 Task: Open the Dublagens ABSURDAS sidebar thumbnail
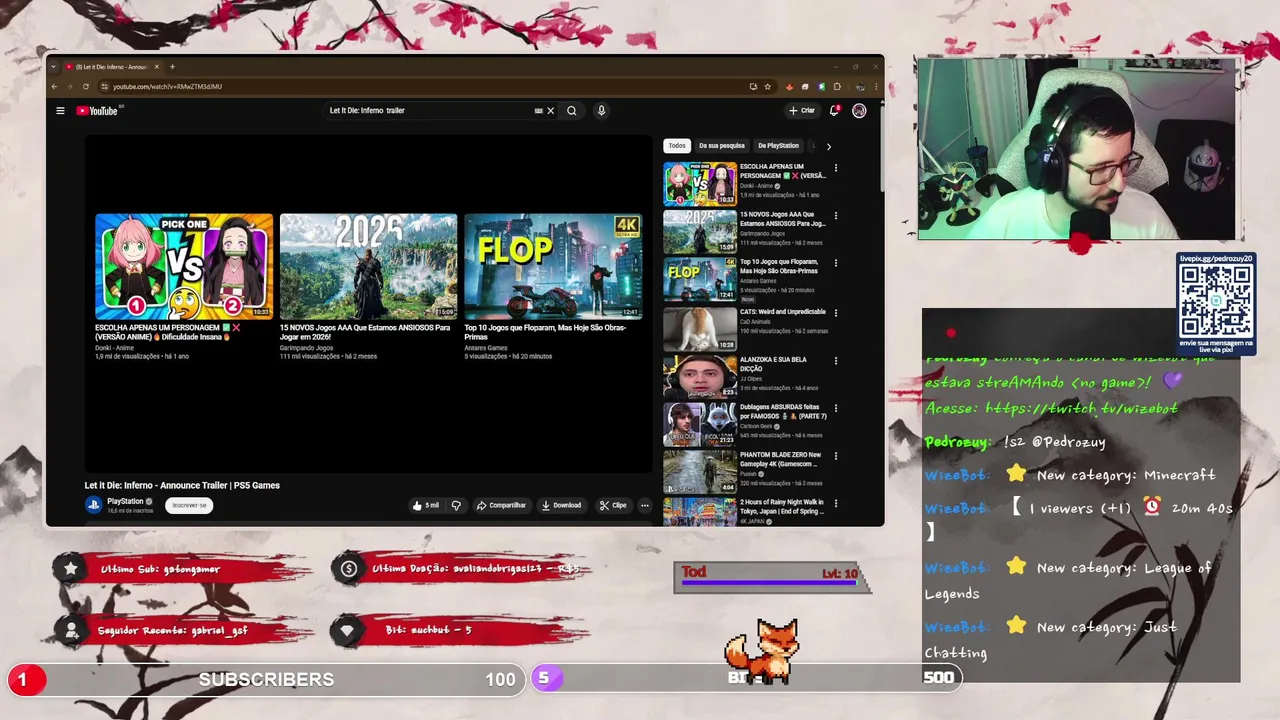[700, 425]
